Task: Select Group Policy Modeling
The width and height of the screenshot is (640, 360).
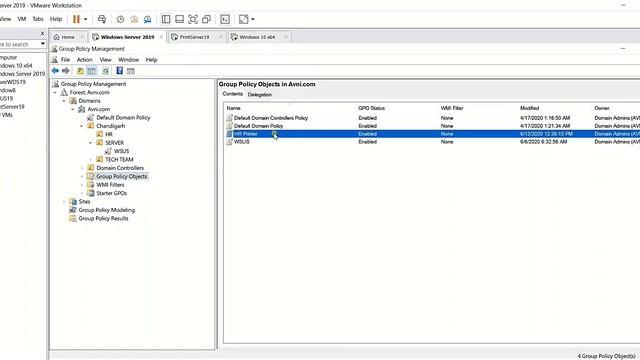Action: click(x=107, y=210)
